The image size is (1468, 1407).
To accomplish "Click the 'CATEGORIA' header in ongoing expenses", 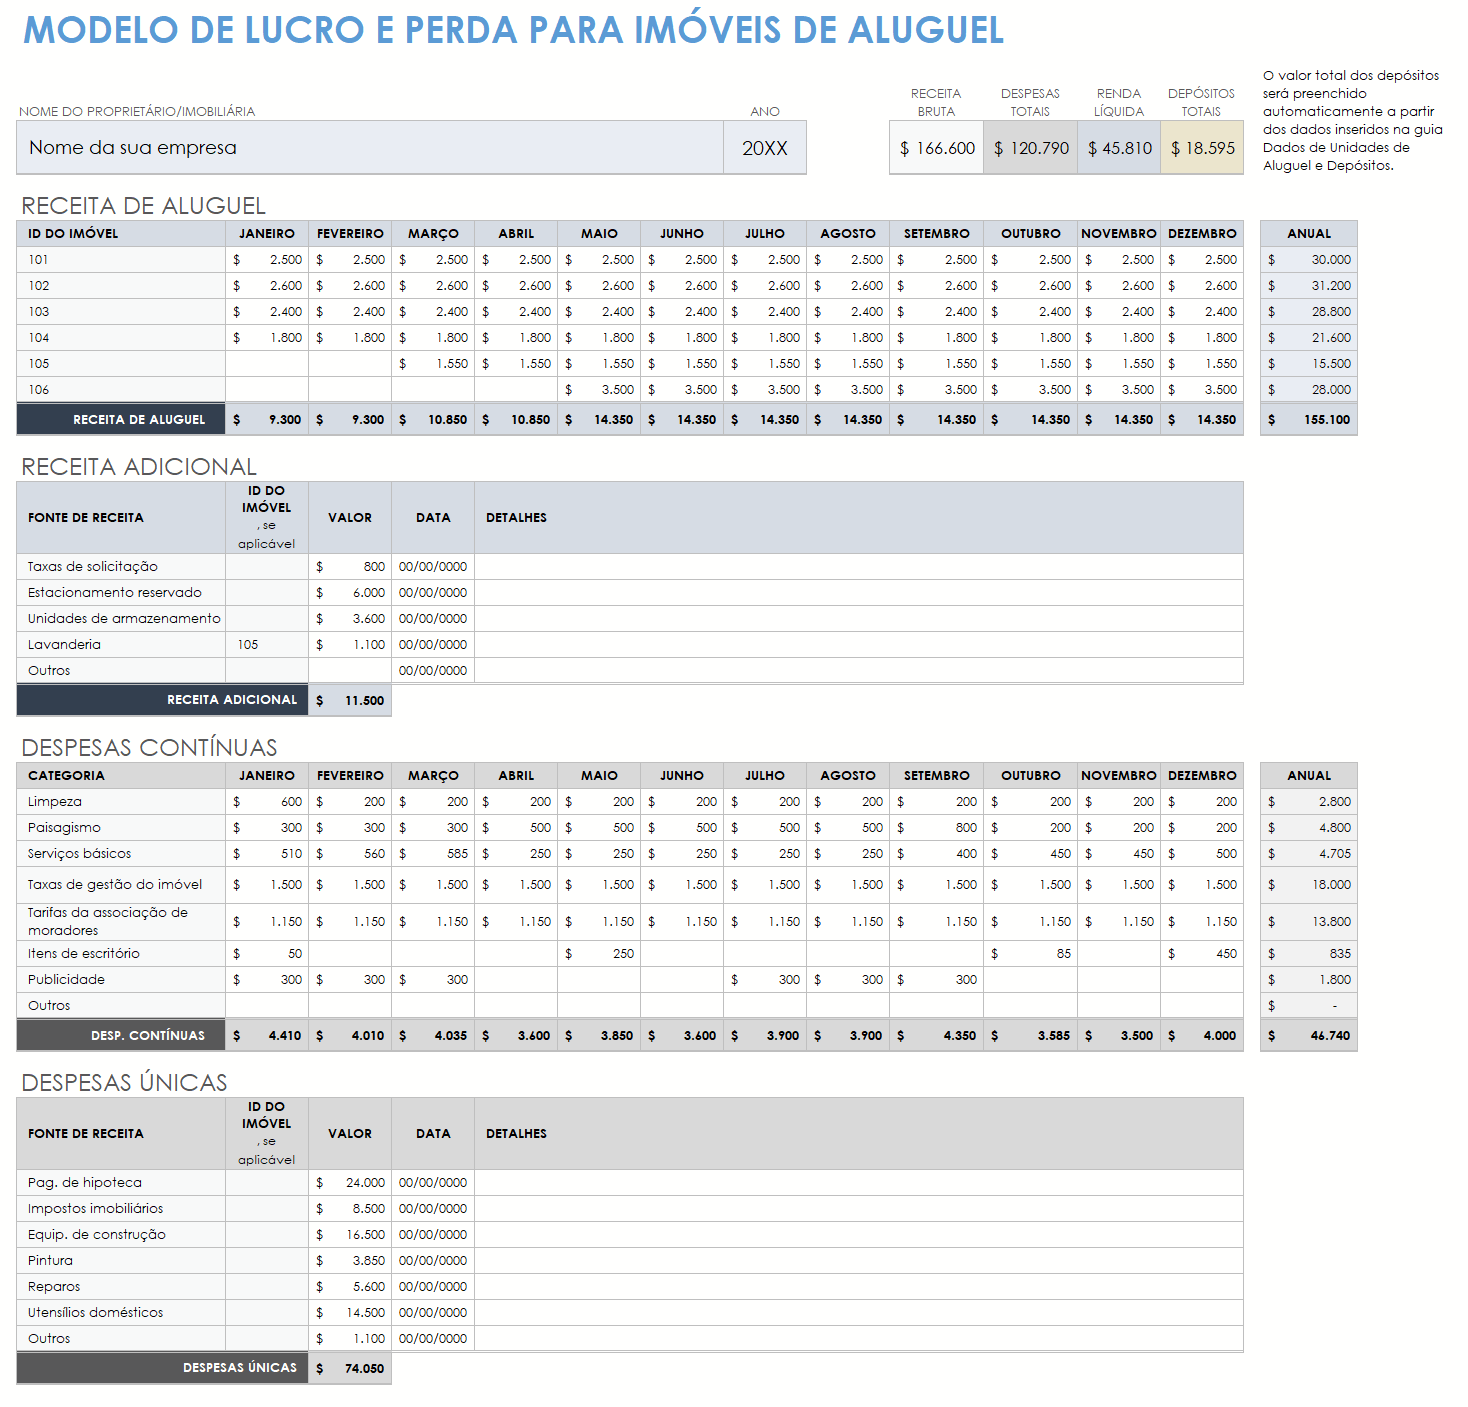I will click(121, 776).
